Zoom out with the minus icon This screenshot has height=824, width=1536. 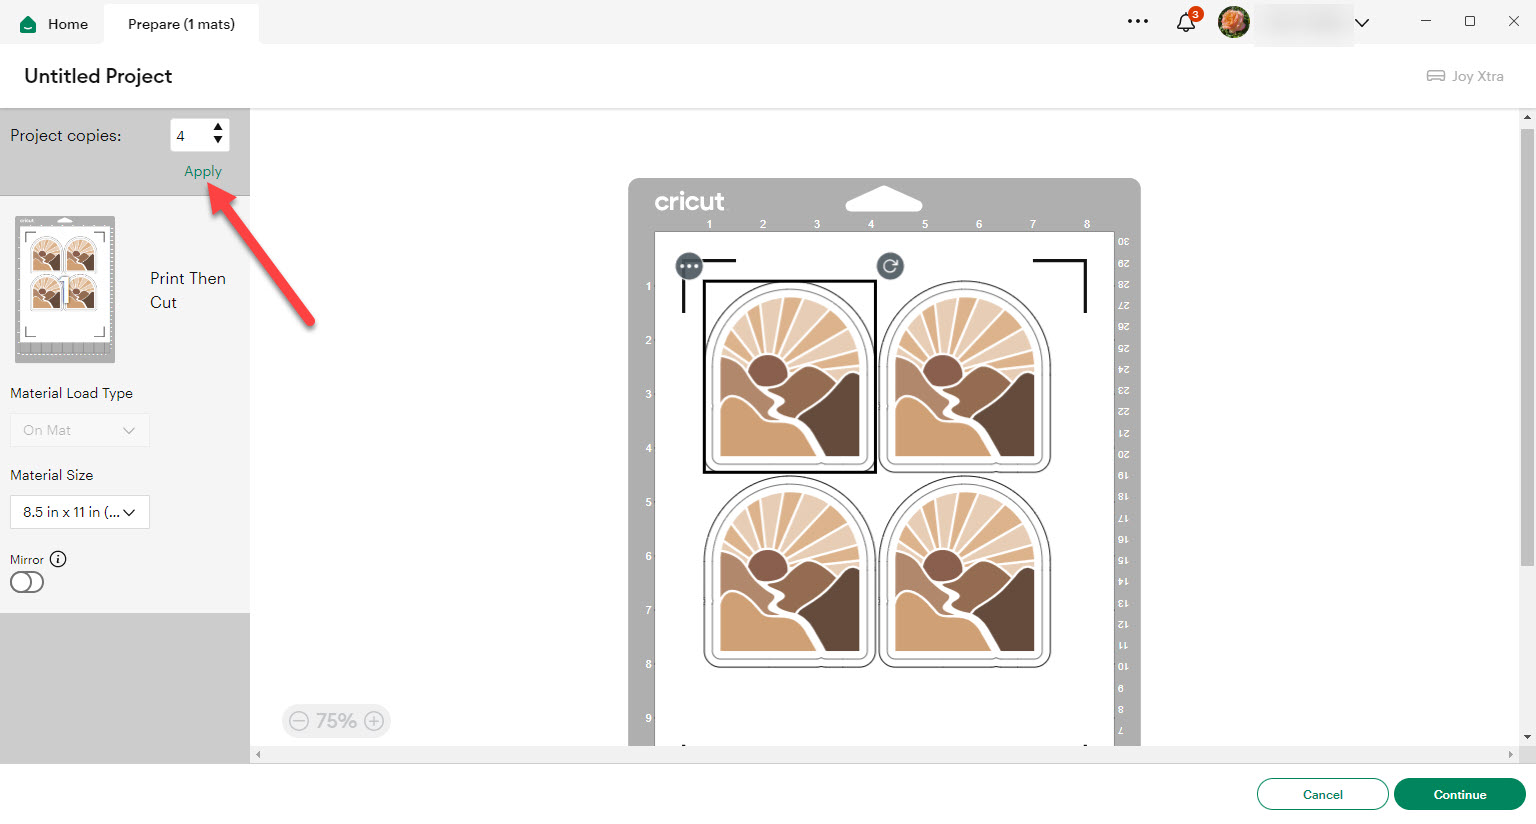point(299,721)
